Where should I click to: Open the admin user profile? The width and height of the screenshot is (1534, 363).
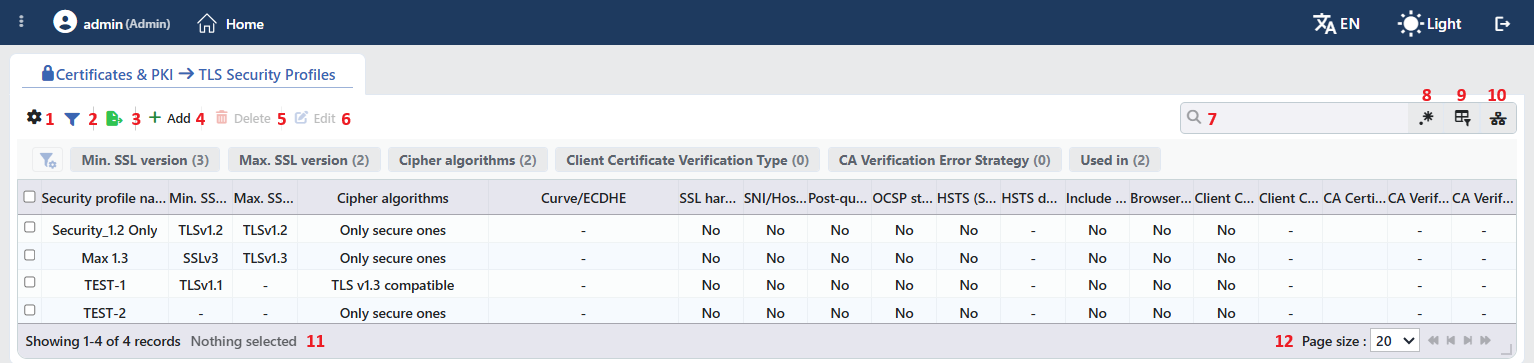click(111, 22)
